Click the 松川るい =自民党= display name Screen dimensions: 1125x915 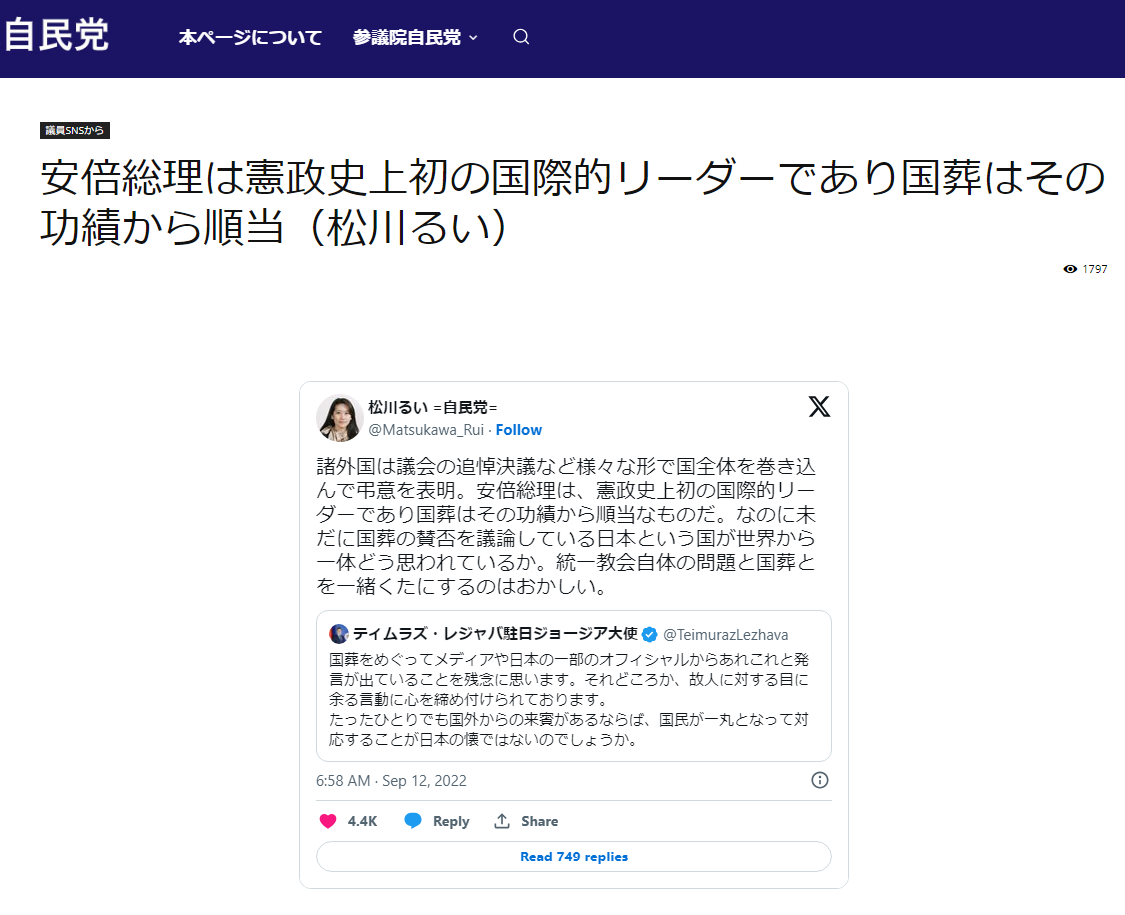[x=433, y=408]
